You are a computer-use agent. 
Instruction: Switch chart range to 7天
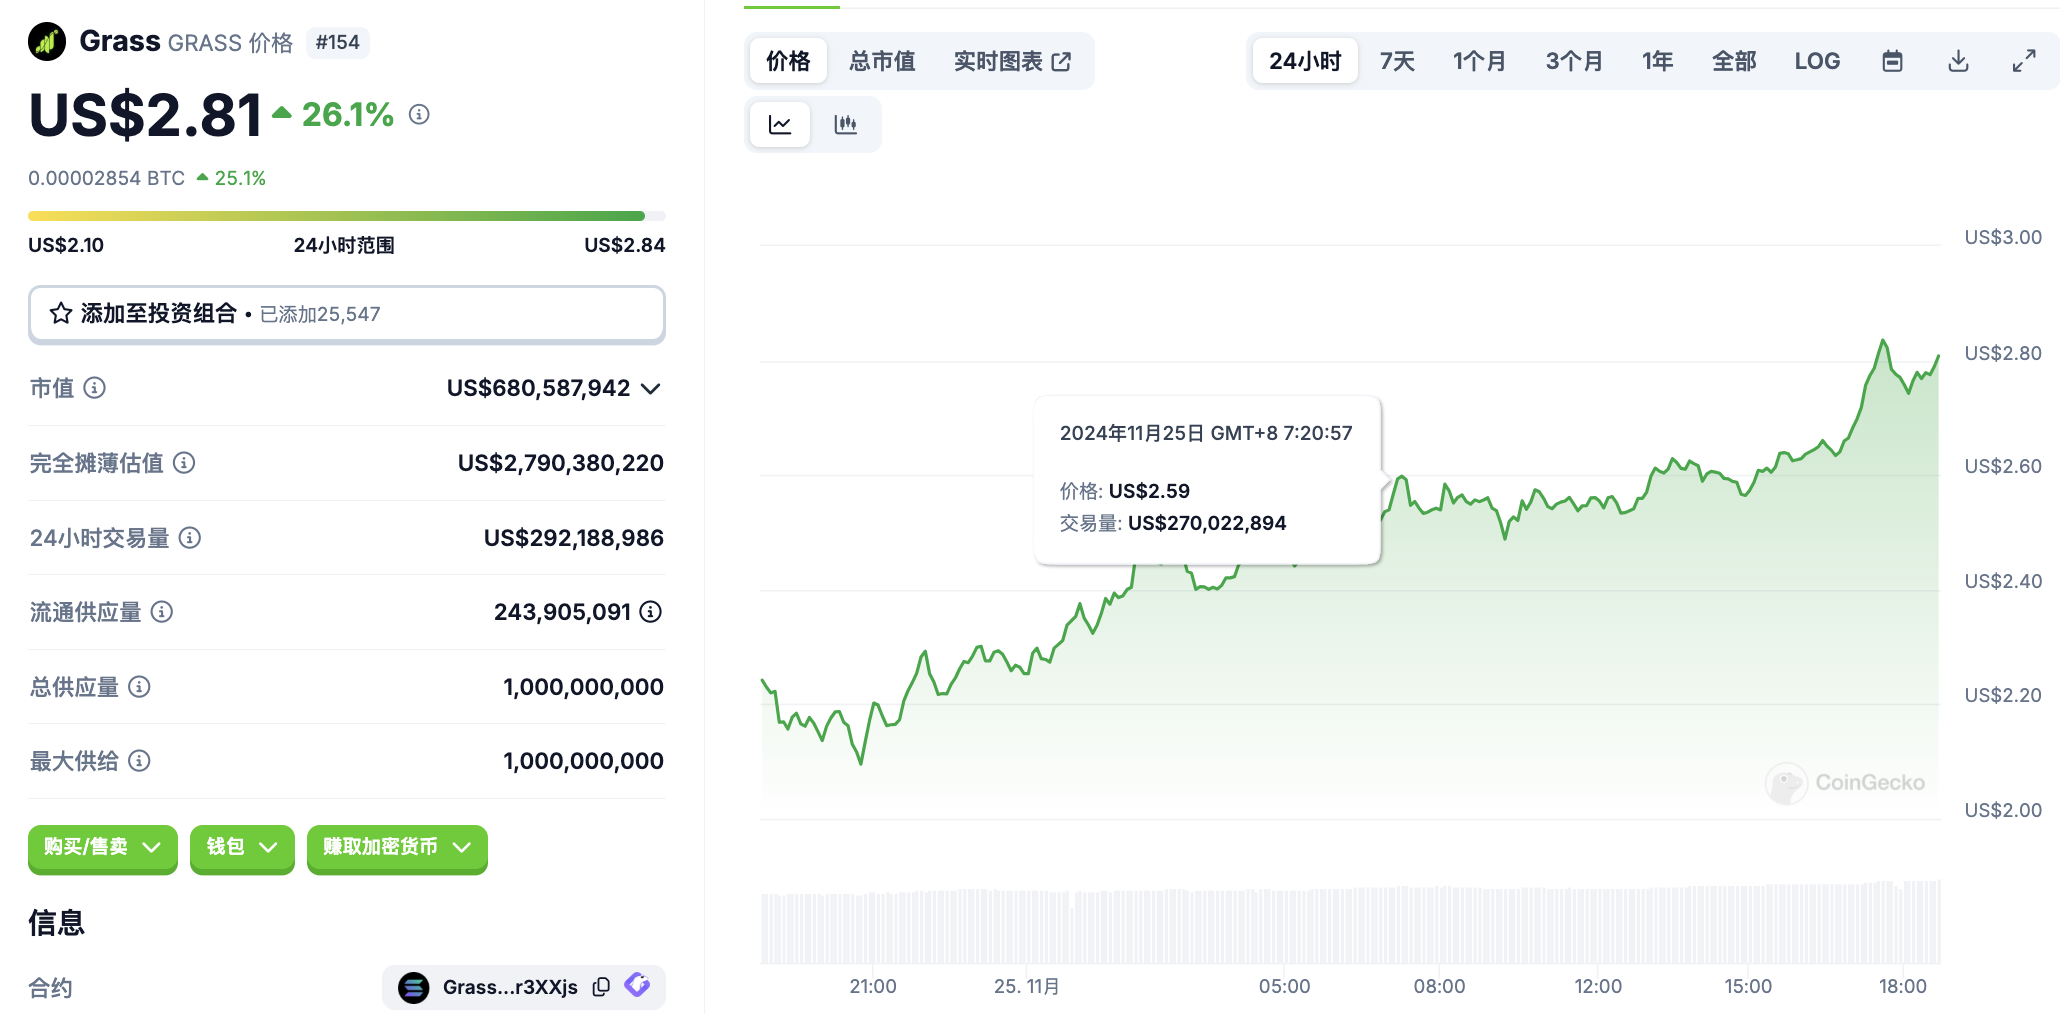tap(1397, 61)
